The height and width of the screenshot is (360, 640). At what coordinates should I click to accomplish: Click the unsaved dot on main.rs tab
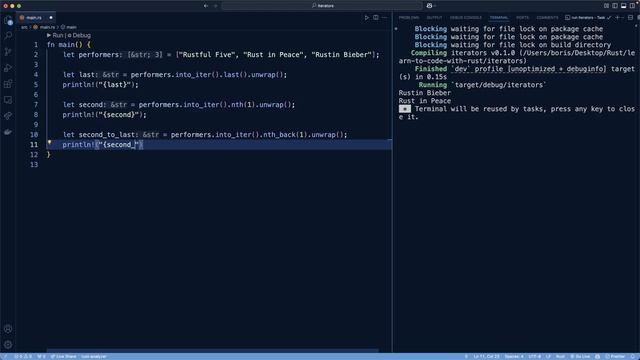click(51, 18)
